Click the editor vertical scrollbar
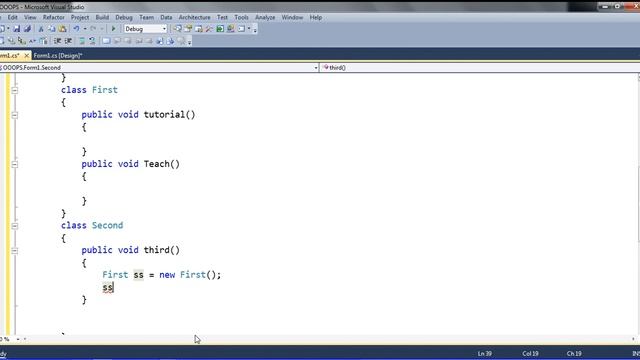Screen dimensions: 640x360 coord(638,204)
